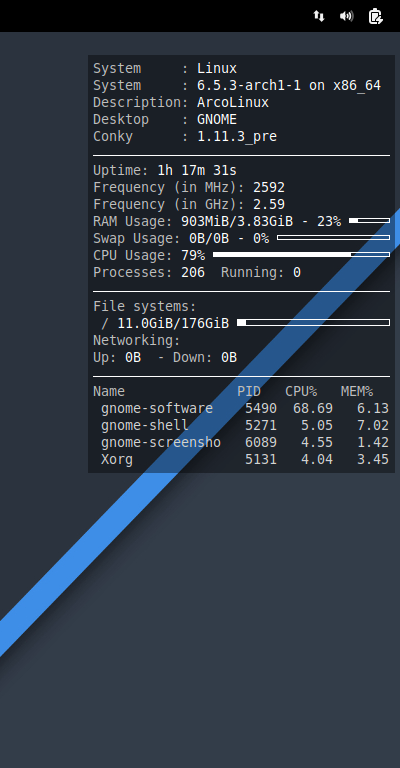Click the CPU Usage progress bar

[x=302, y=255]
